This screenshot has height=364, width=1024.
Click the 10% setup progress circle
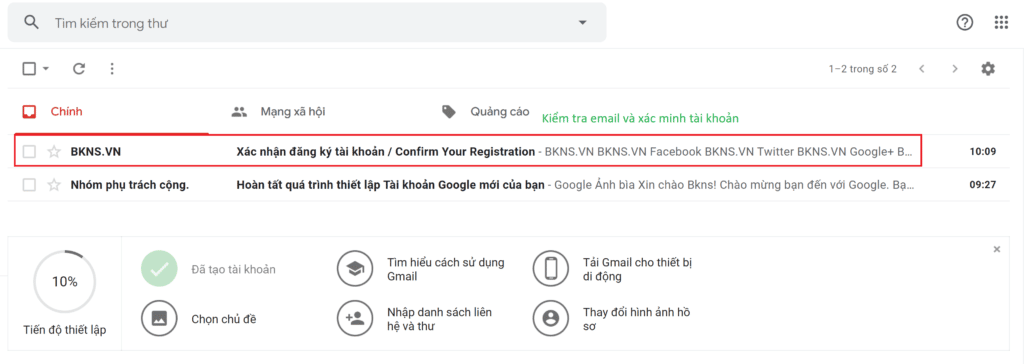pyautogui.click(x=65, y=282)
